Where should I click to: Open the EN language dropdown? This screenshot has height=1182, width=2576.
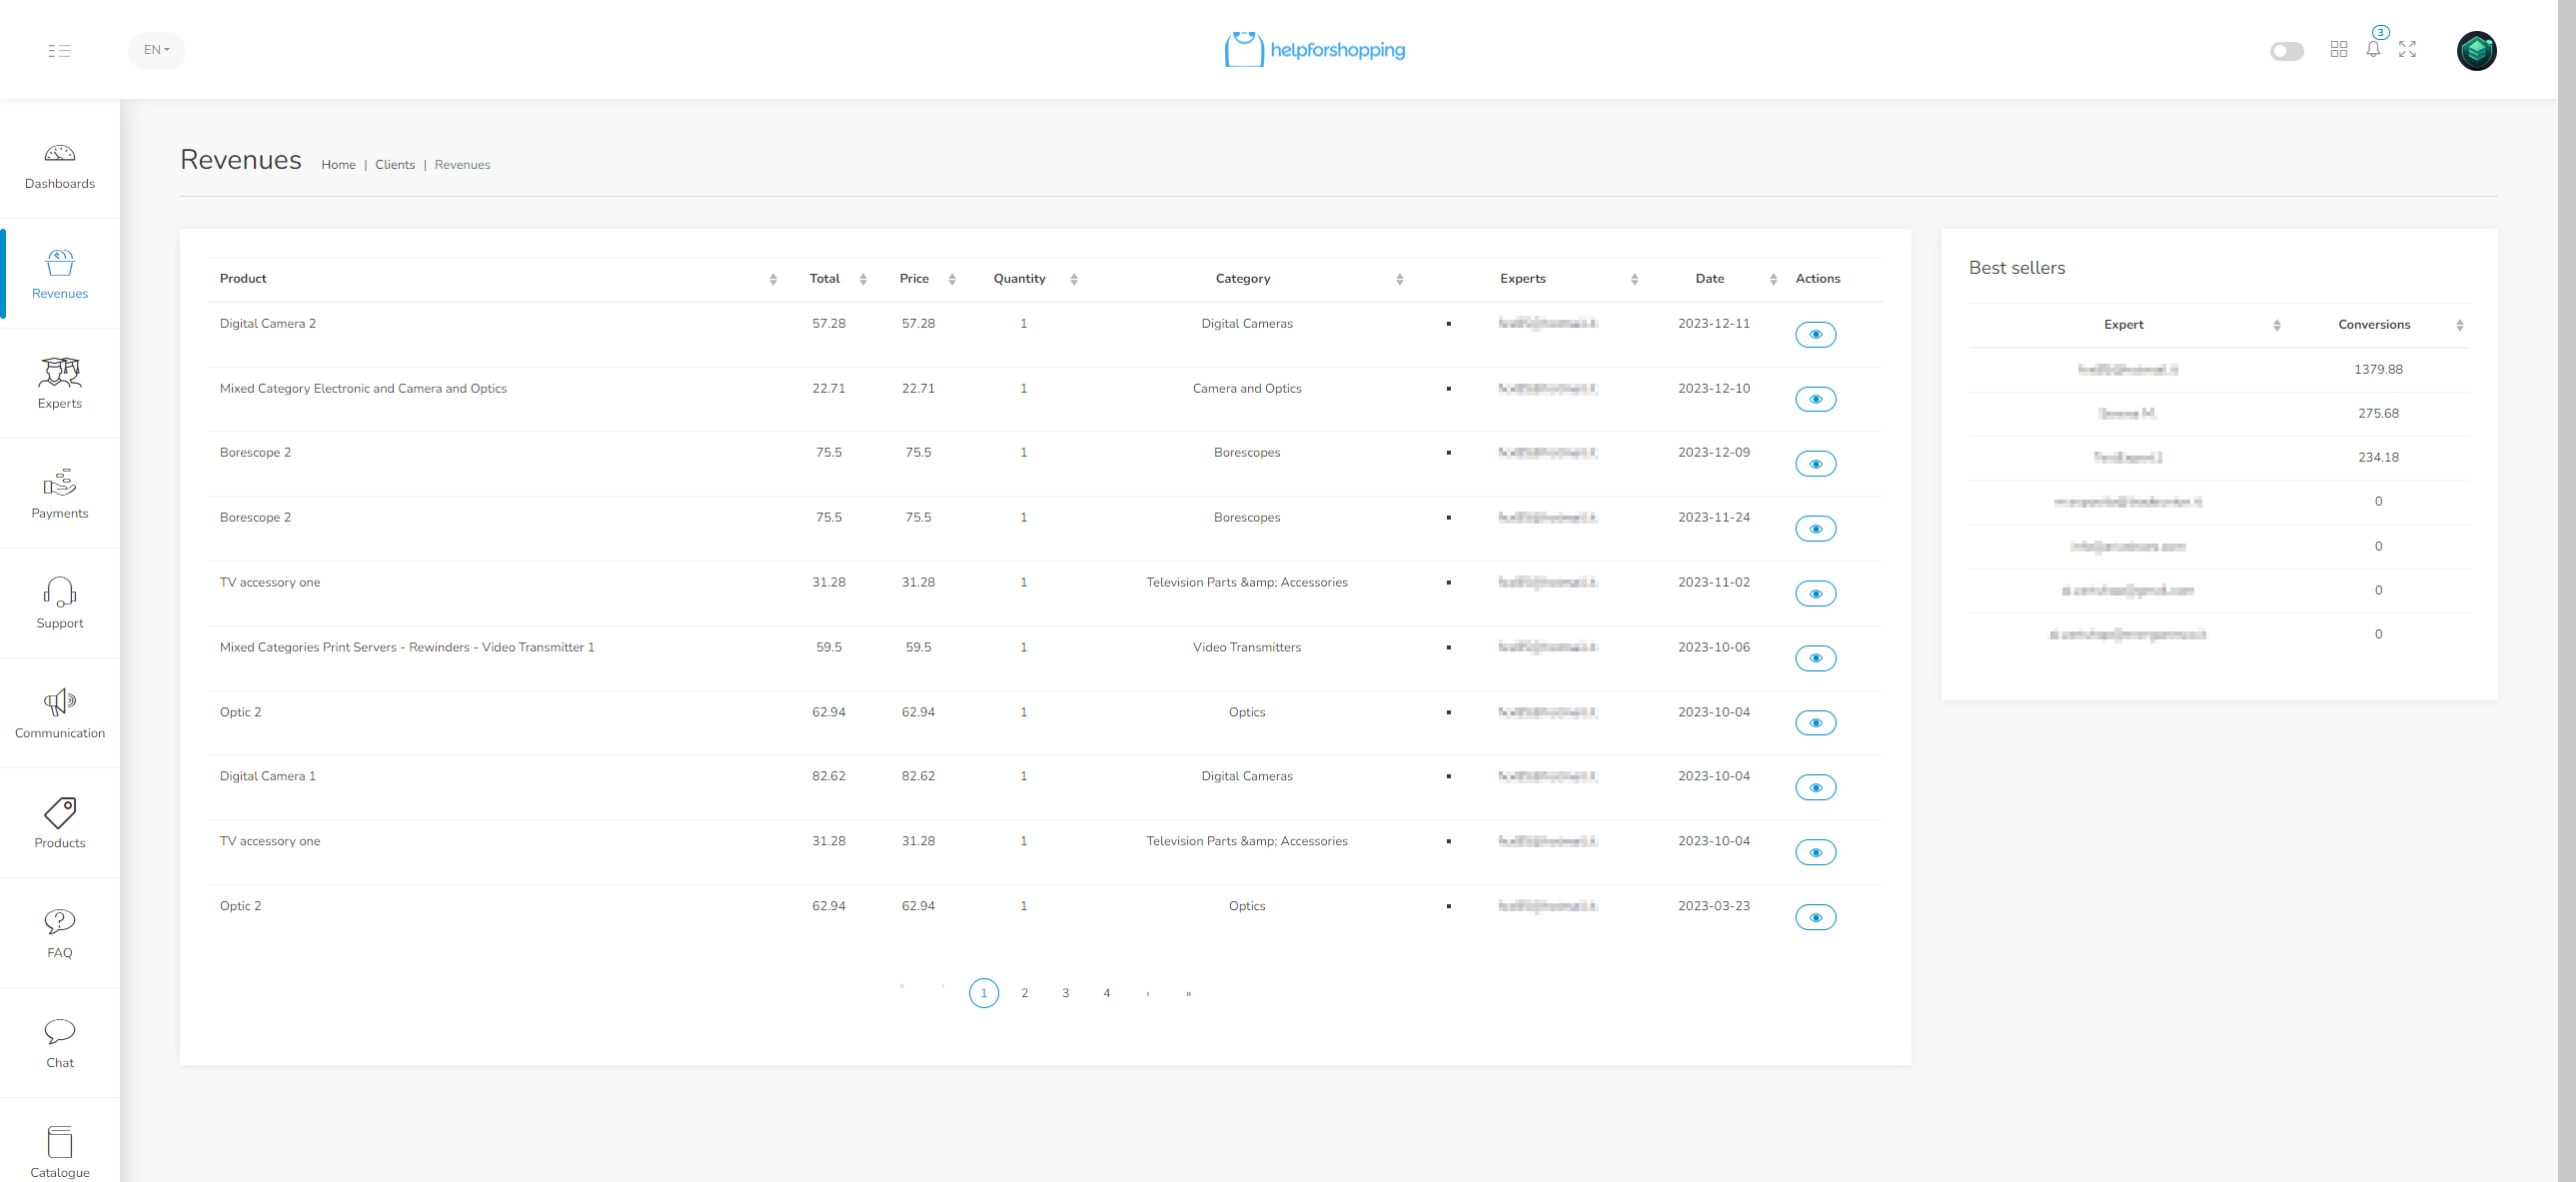click(156, 49)
